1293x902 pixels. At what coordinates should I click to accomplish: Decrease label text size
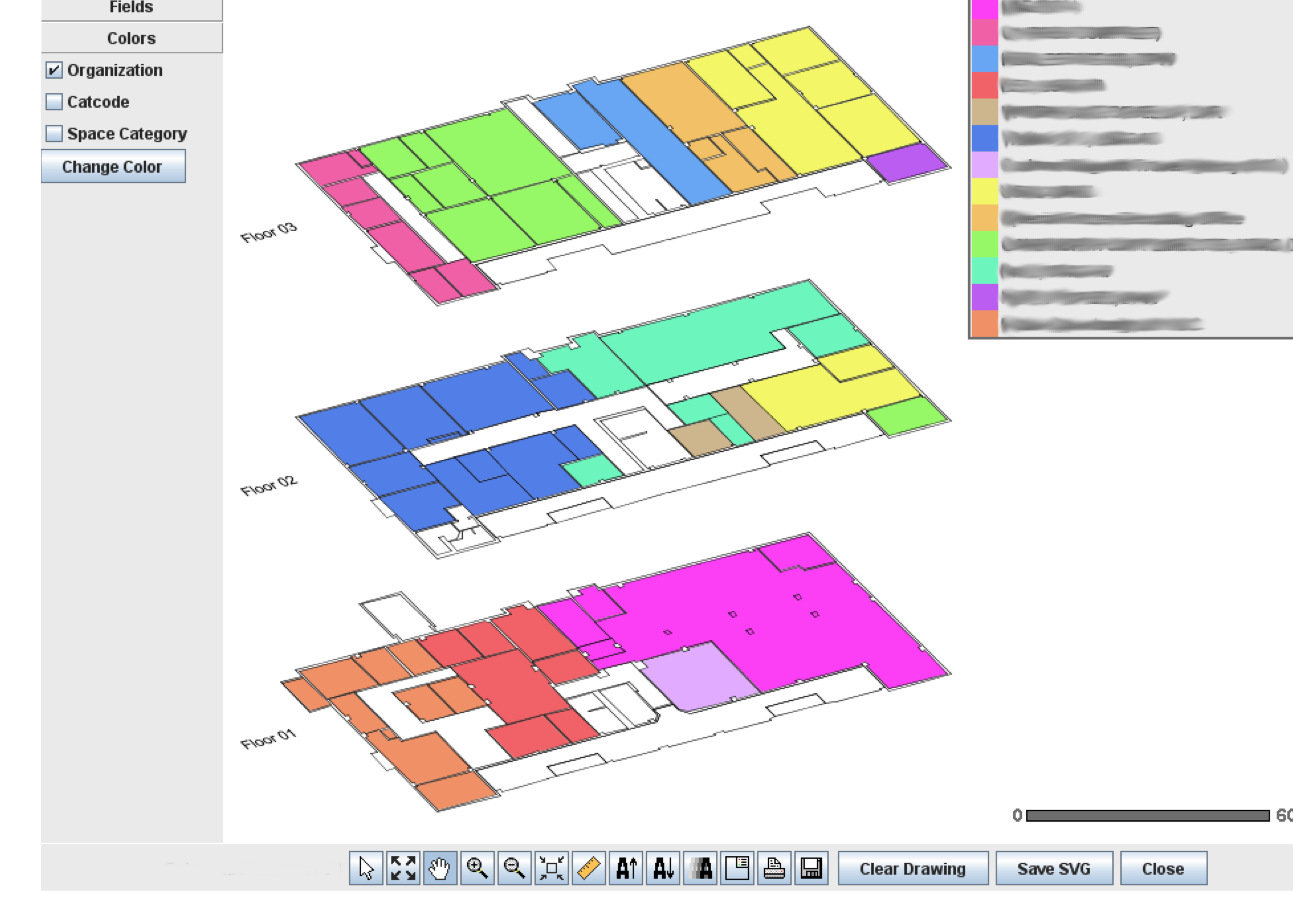pos(663,868)
